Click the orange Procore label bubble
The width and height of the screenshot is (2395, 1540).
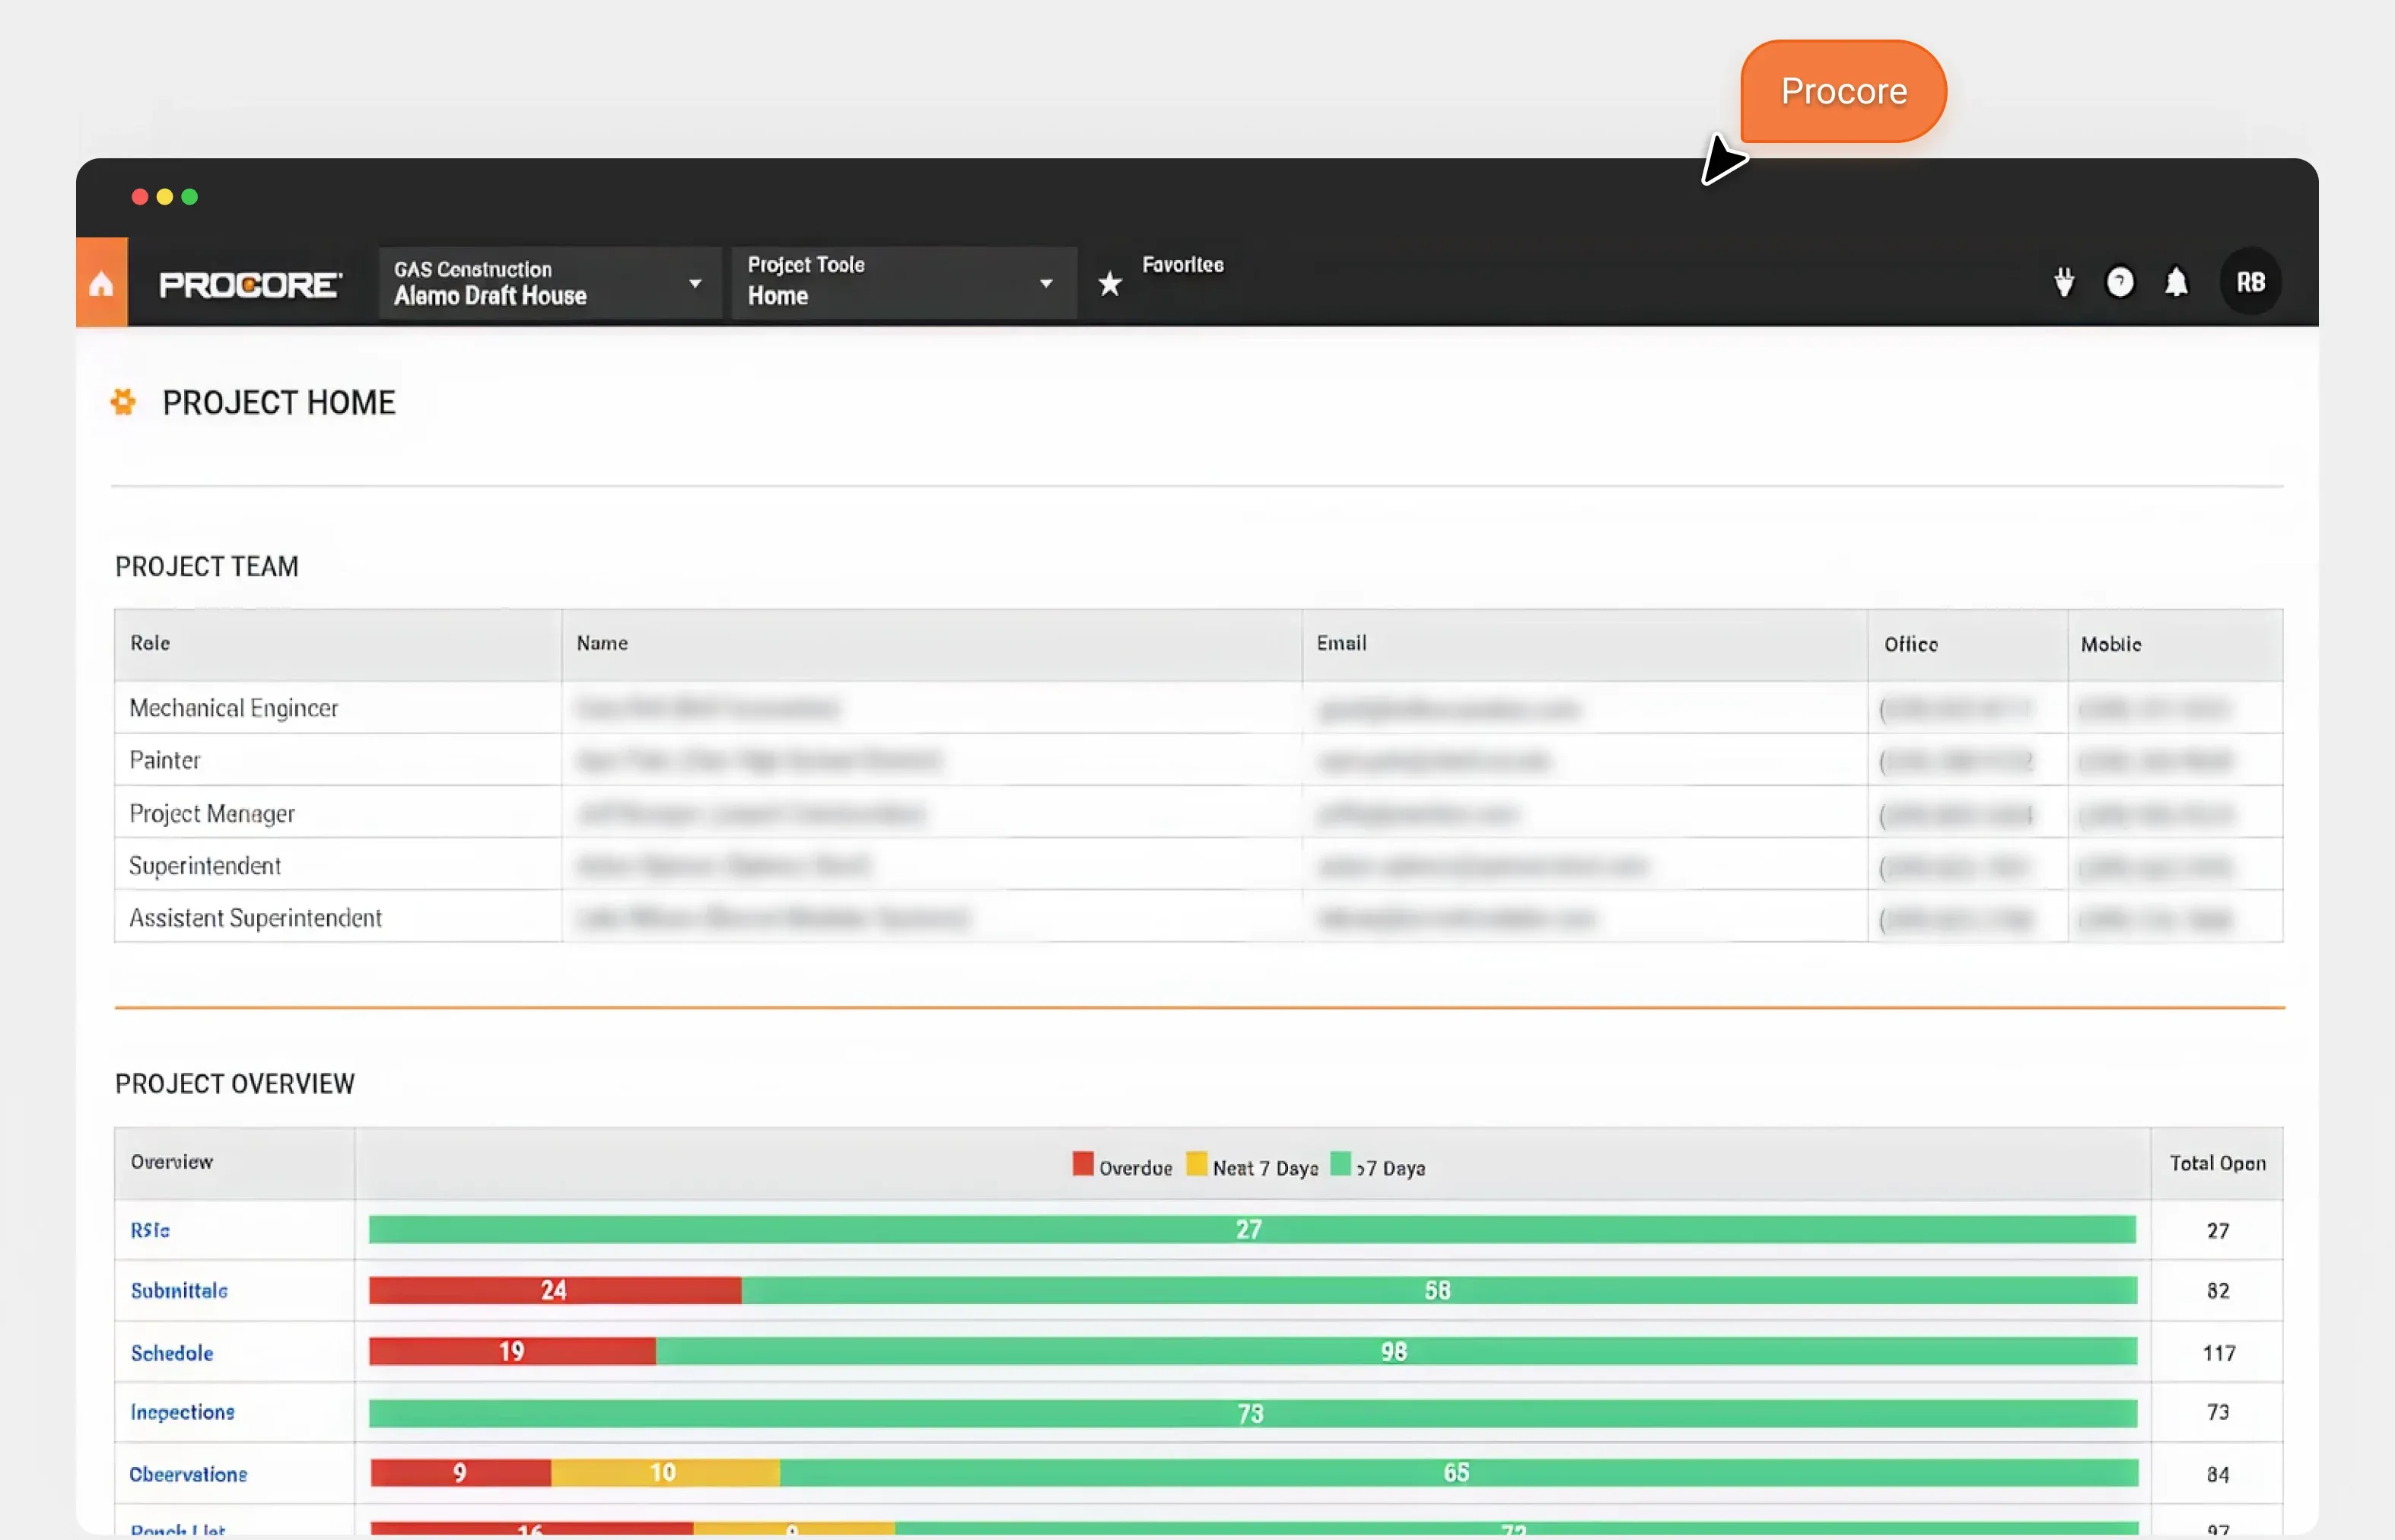point(1843,91)
